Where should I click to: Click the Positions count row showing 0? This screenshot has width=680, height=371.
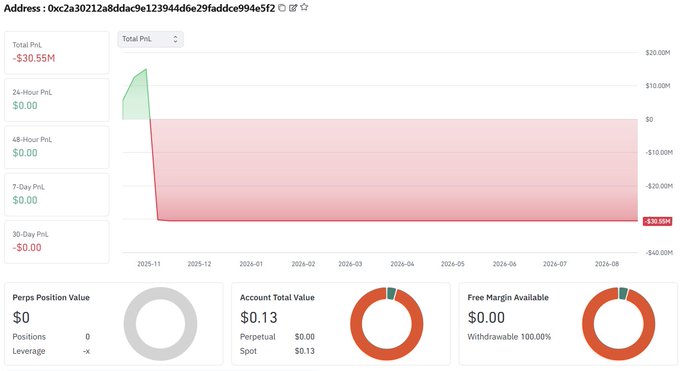click(x=51, y=337)
